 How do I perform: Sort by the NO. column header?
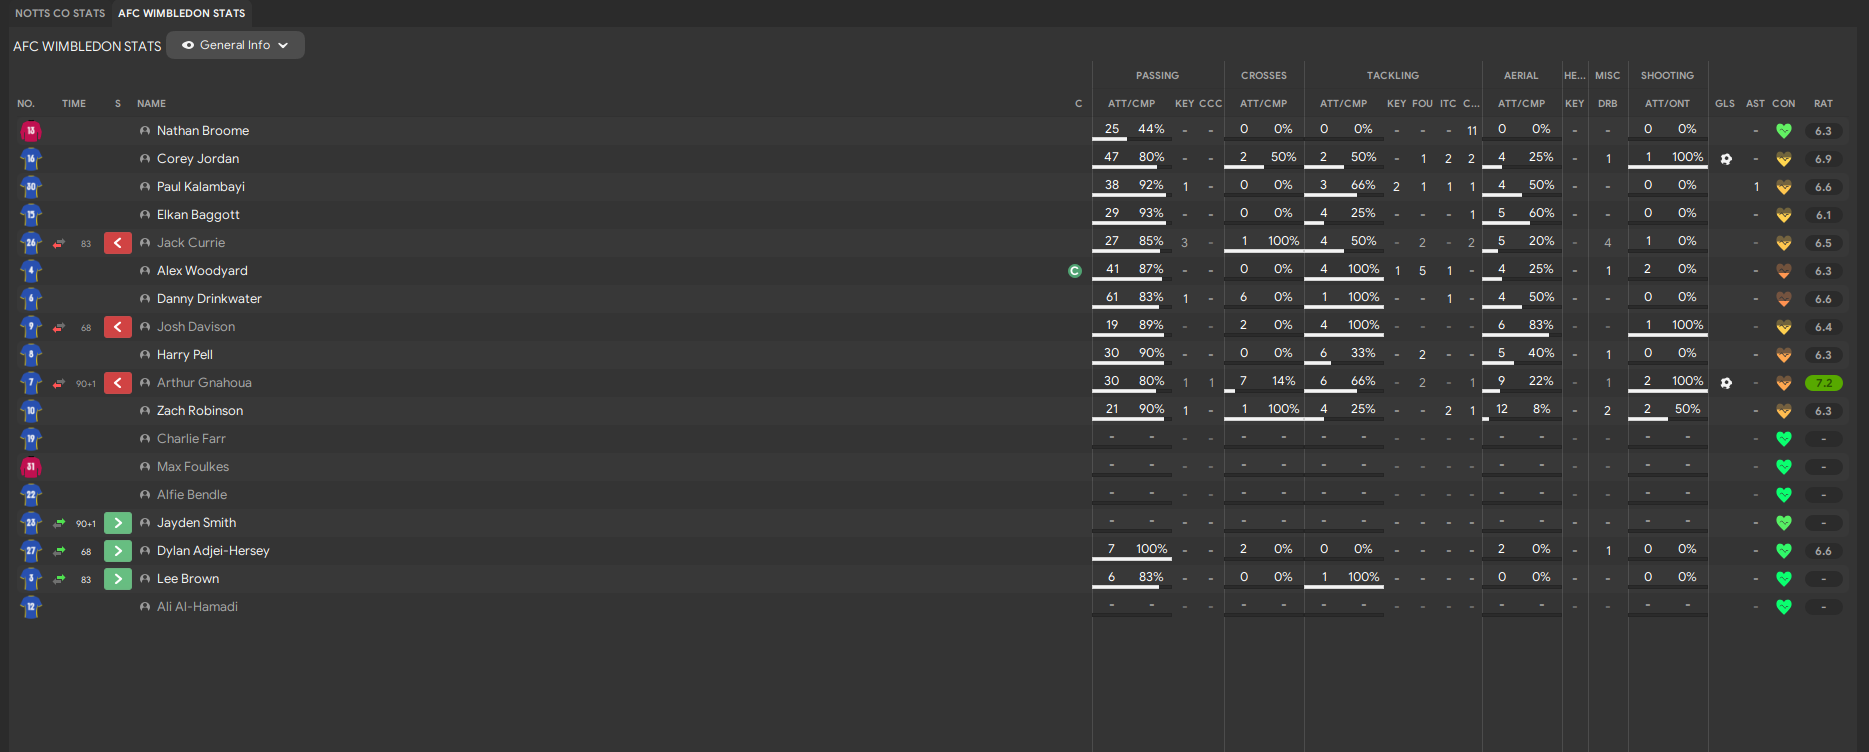(x=26, y=104)
